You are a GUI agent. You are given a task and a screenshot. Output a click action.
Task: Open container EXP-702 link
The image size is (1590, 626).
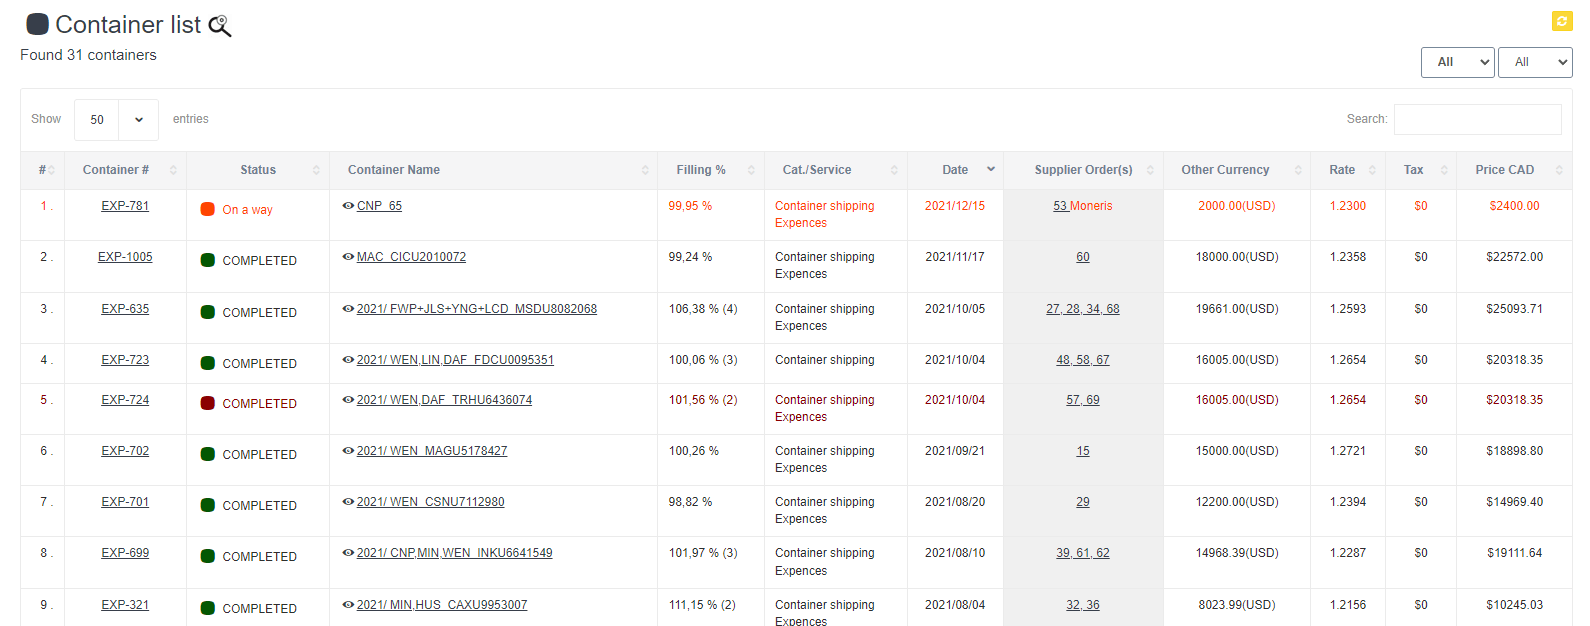click(125, 451)
